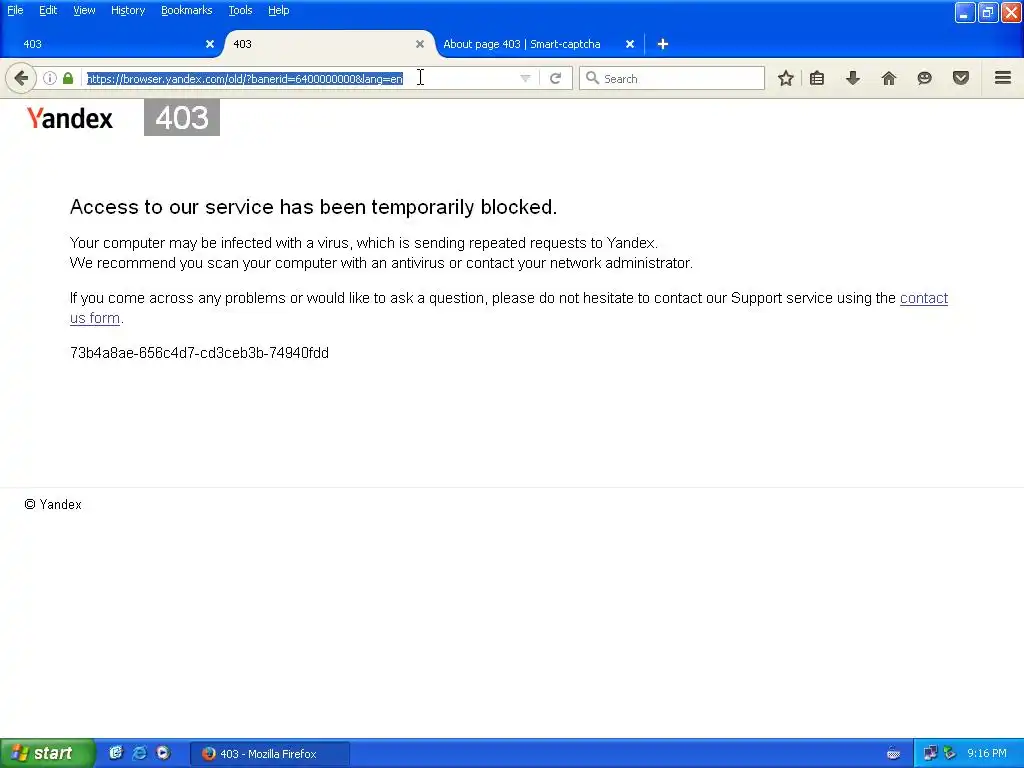Open the File menu
The width and height of the screenshot is (1024, 768).
15,10
